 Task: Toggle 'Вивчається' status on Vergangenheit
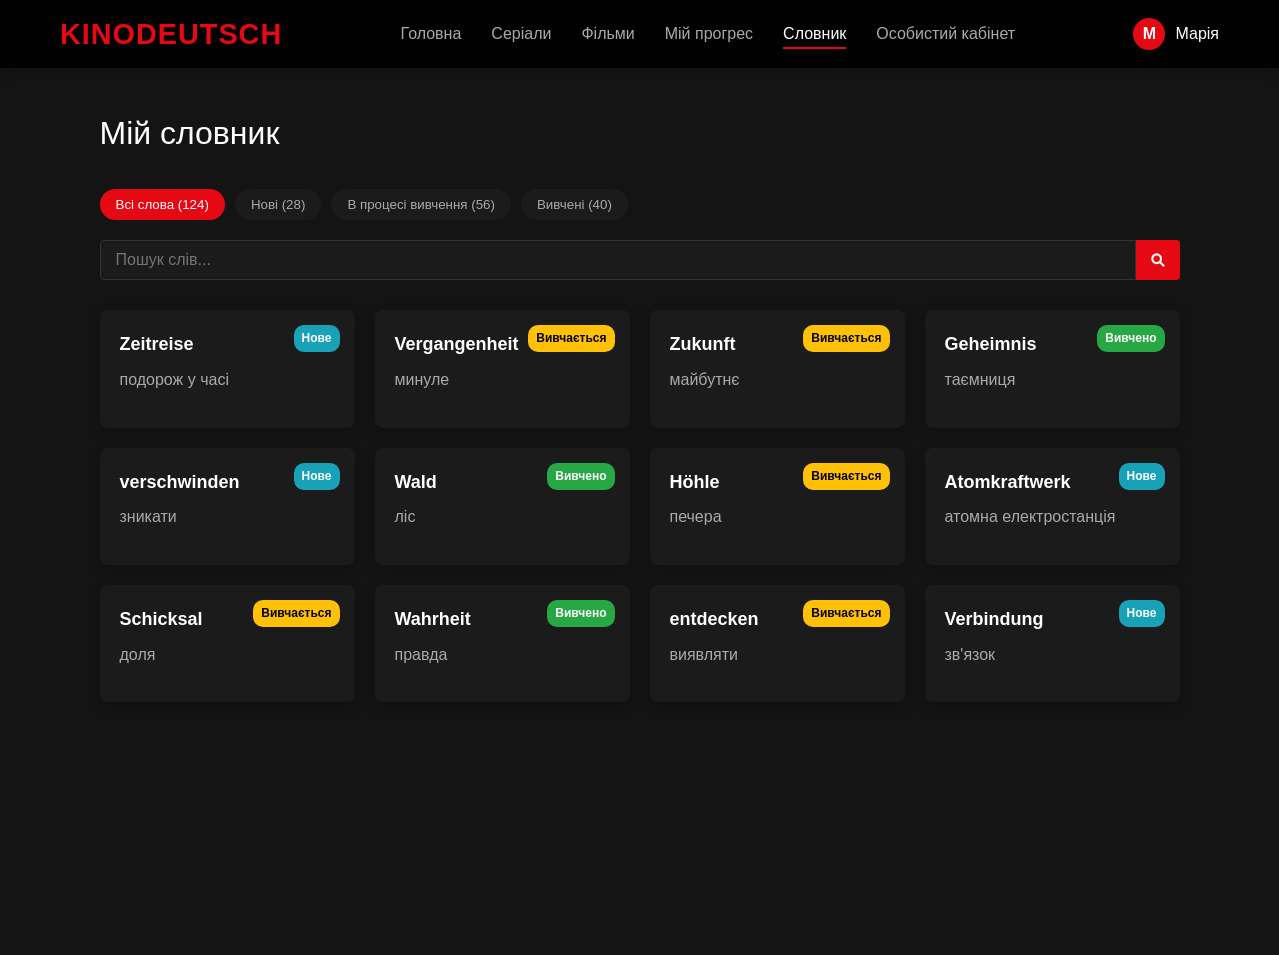coord(570,338)
